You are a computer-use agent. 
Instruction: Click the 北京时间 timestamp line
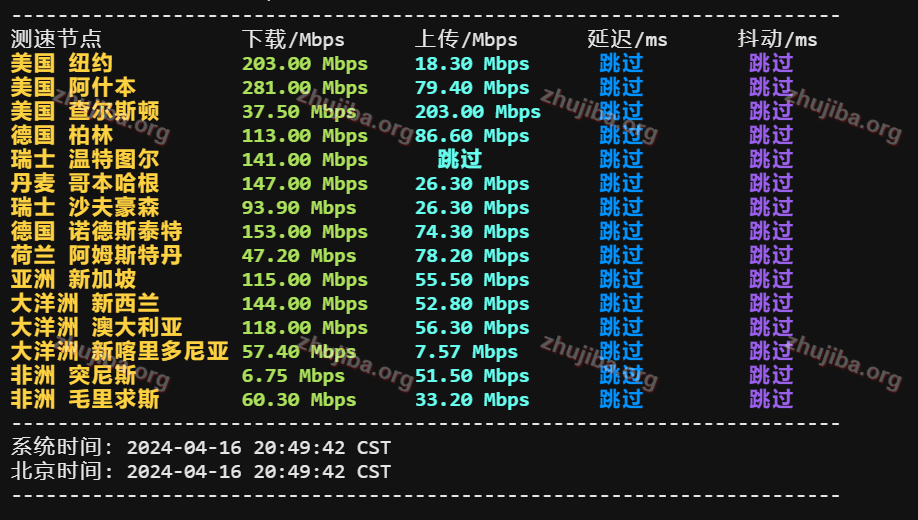tap(201, 471)
